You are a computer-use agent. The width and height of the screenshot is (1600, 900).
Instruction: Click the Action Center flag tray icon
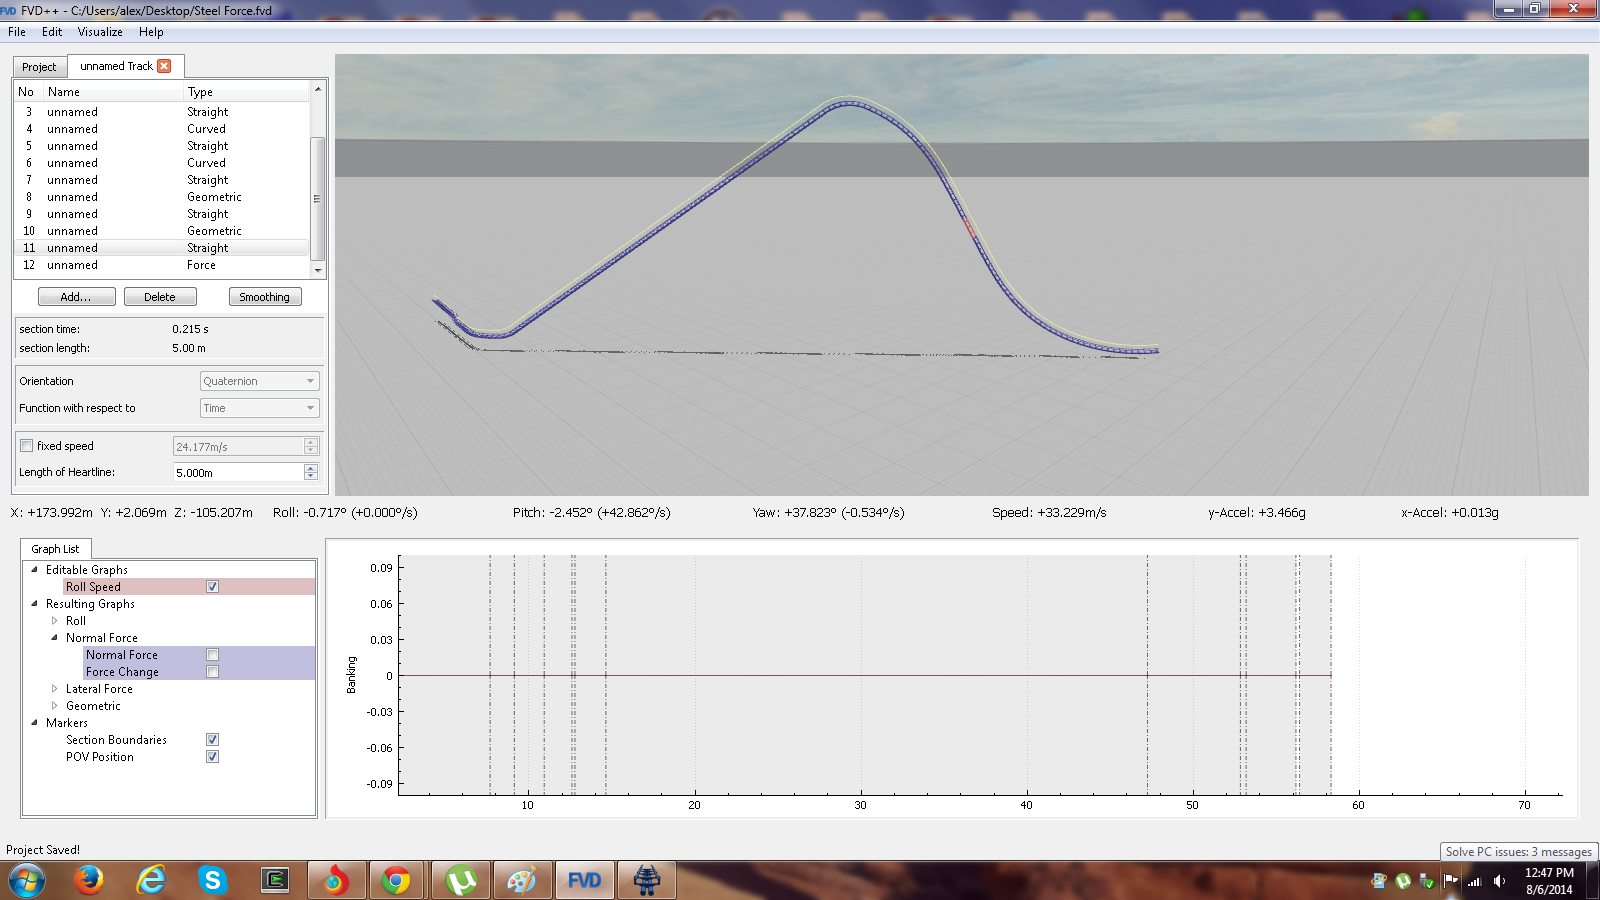(x=1450, y=880)
